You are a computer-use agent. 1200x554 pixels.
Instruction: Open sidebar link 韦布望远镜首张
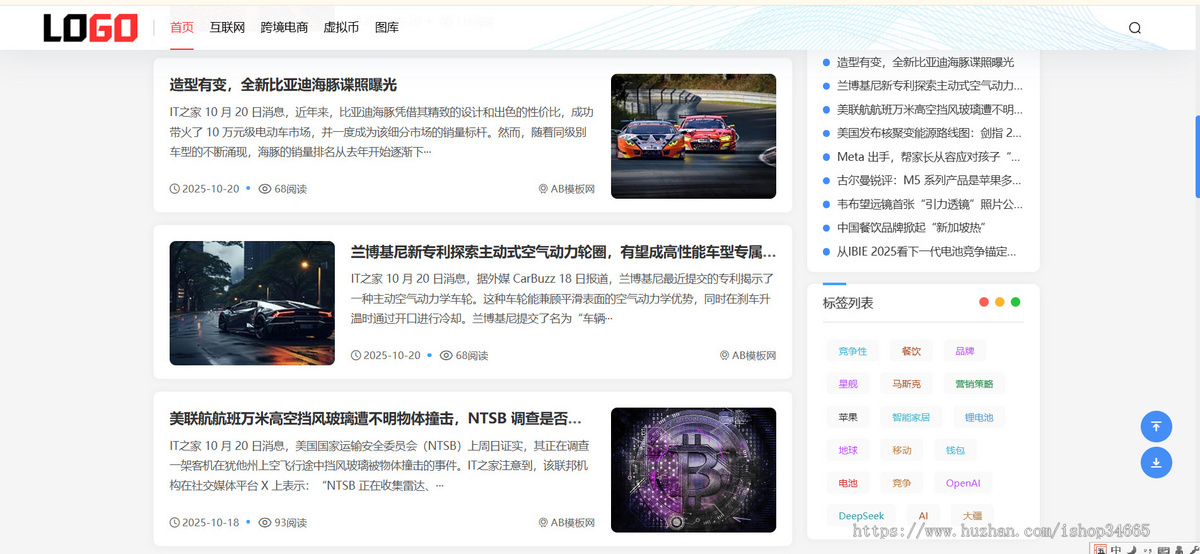click(x=930, y=204)
